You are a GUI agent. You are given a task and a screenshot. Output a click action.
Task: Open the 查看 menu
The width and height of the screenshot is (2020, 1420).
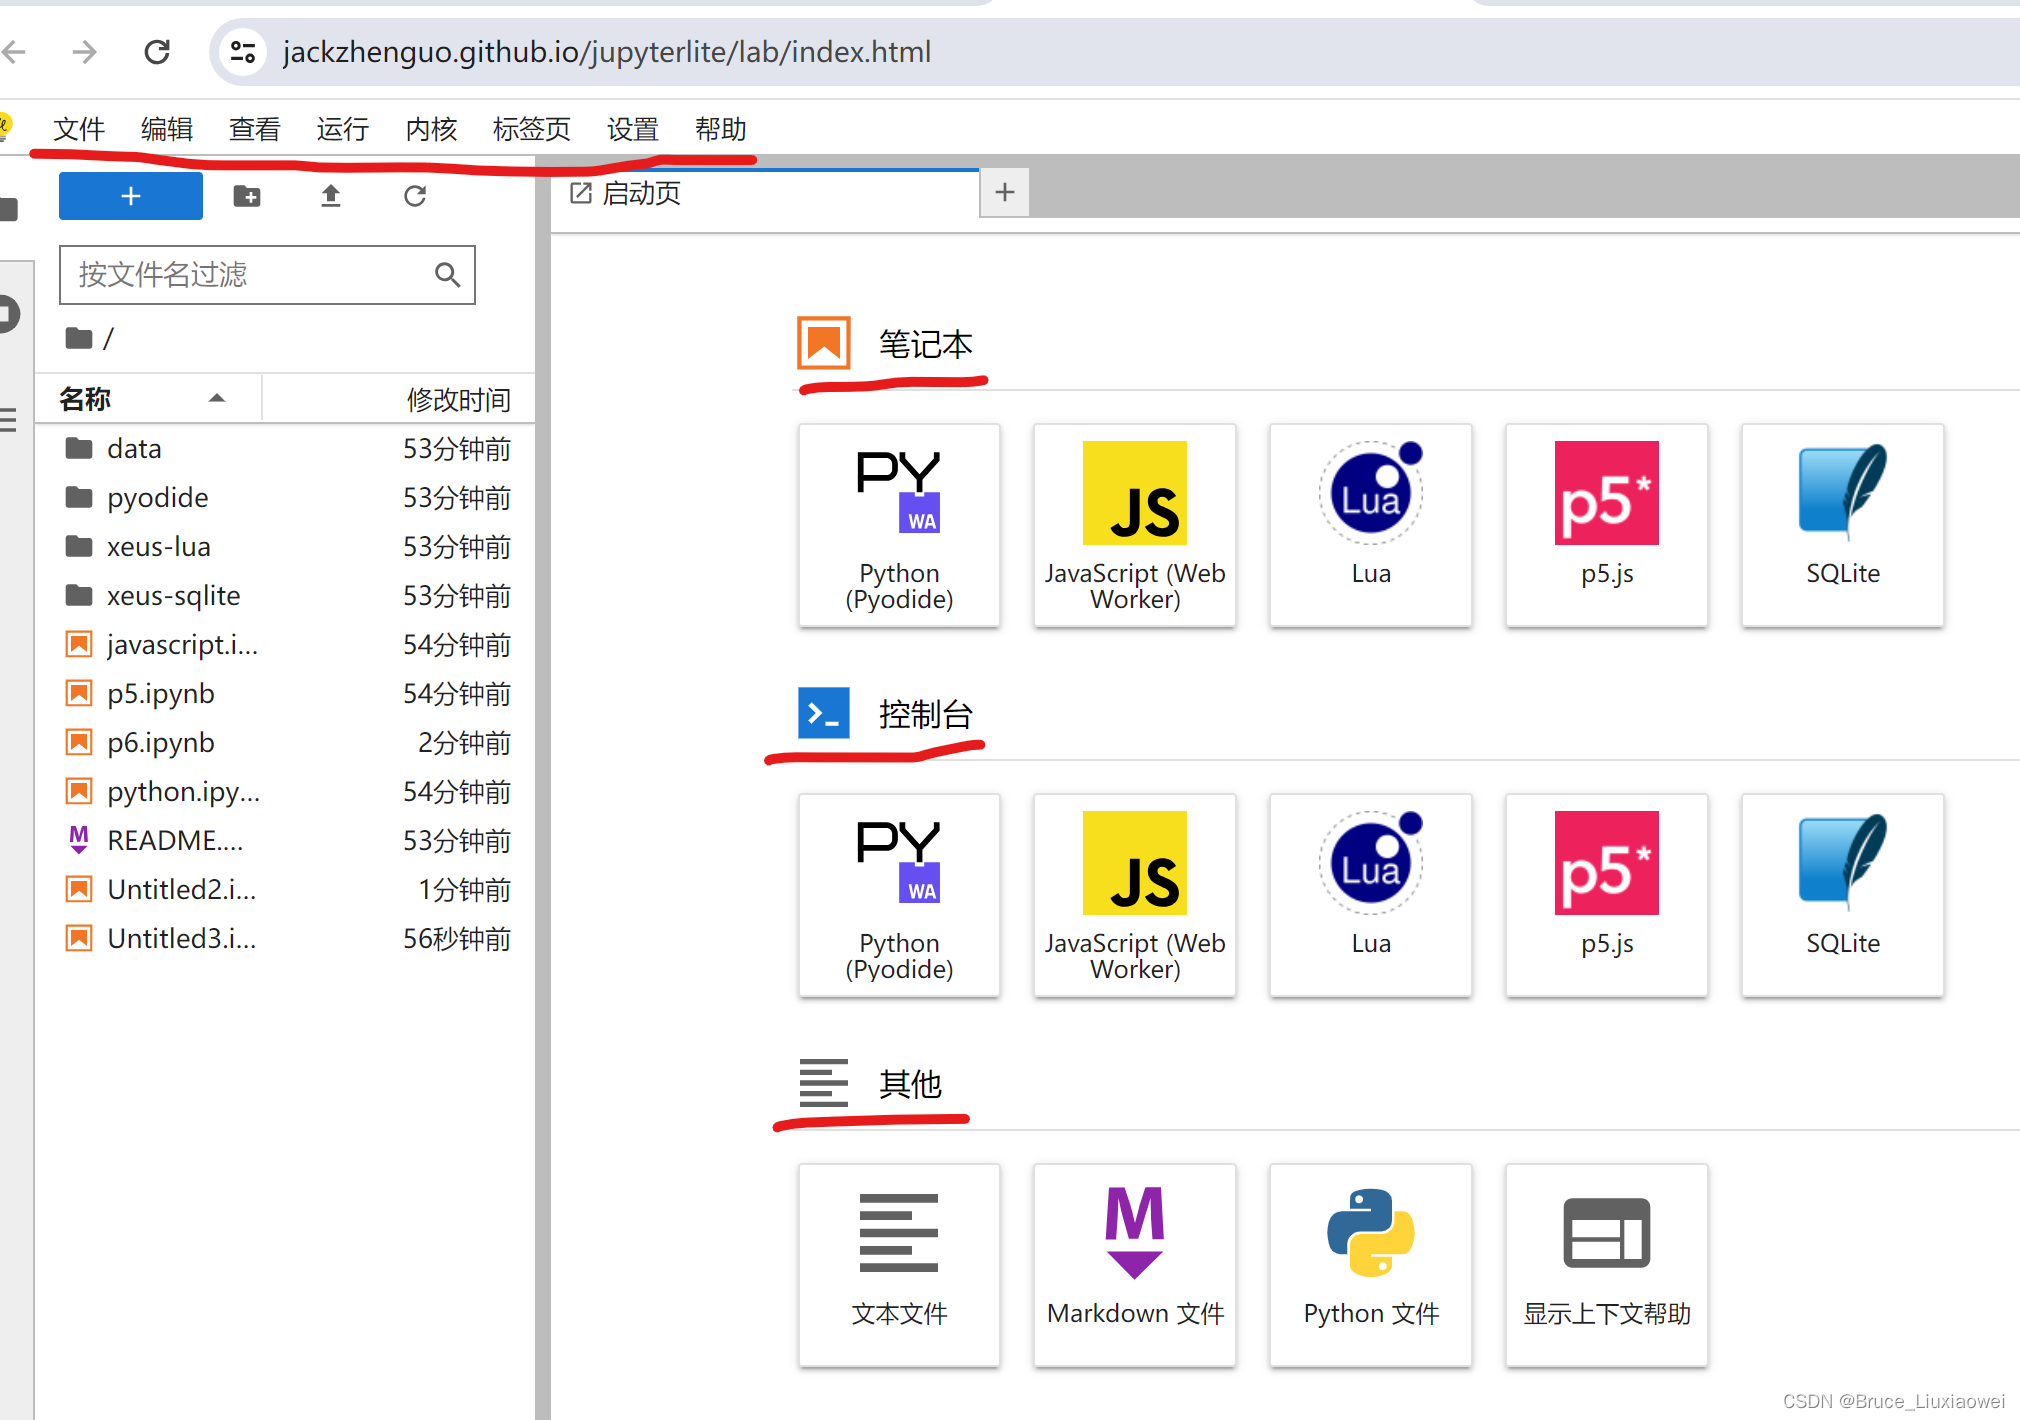pyautogui.click(x=254, y=129)
